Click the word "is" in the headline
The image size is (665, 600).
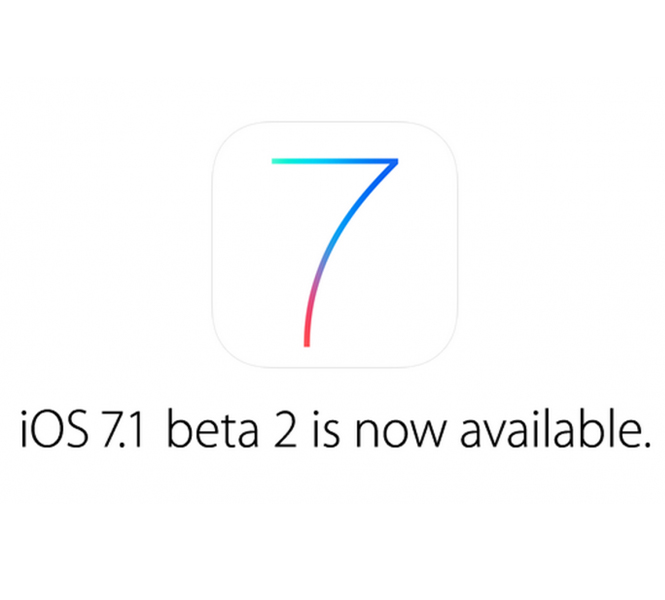coord(326,428)
